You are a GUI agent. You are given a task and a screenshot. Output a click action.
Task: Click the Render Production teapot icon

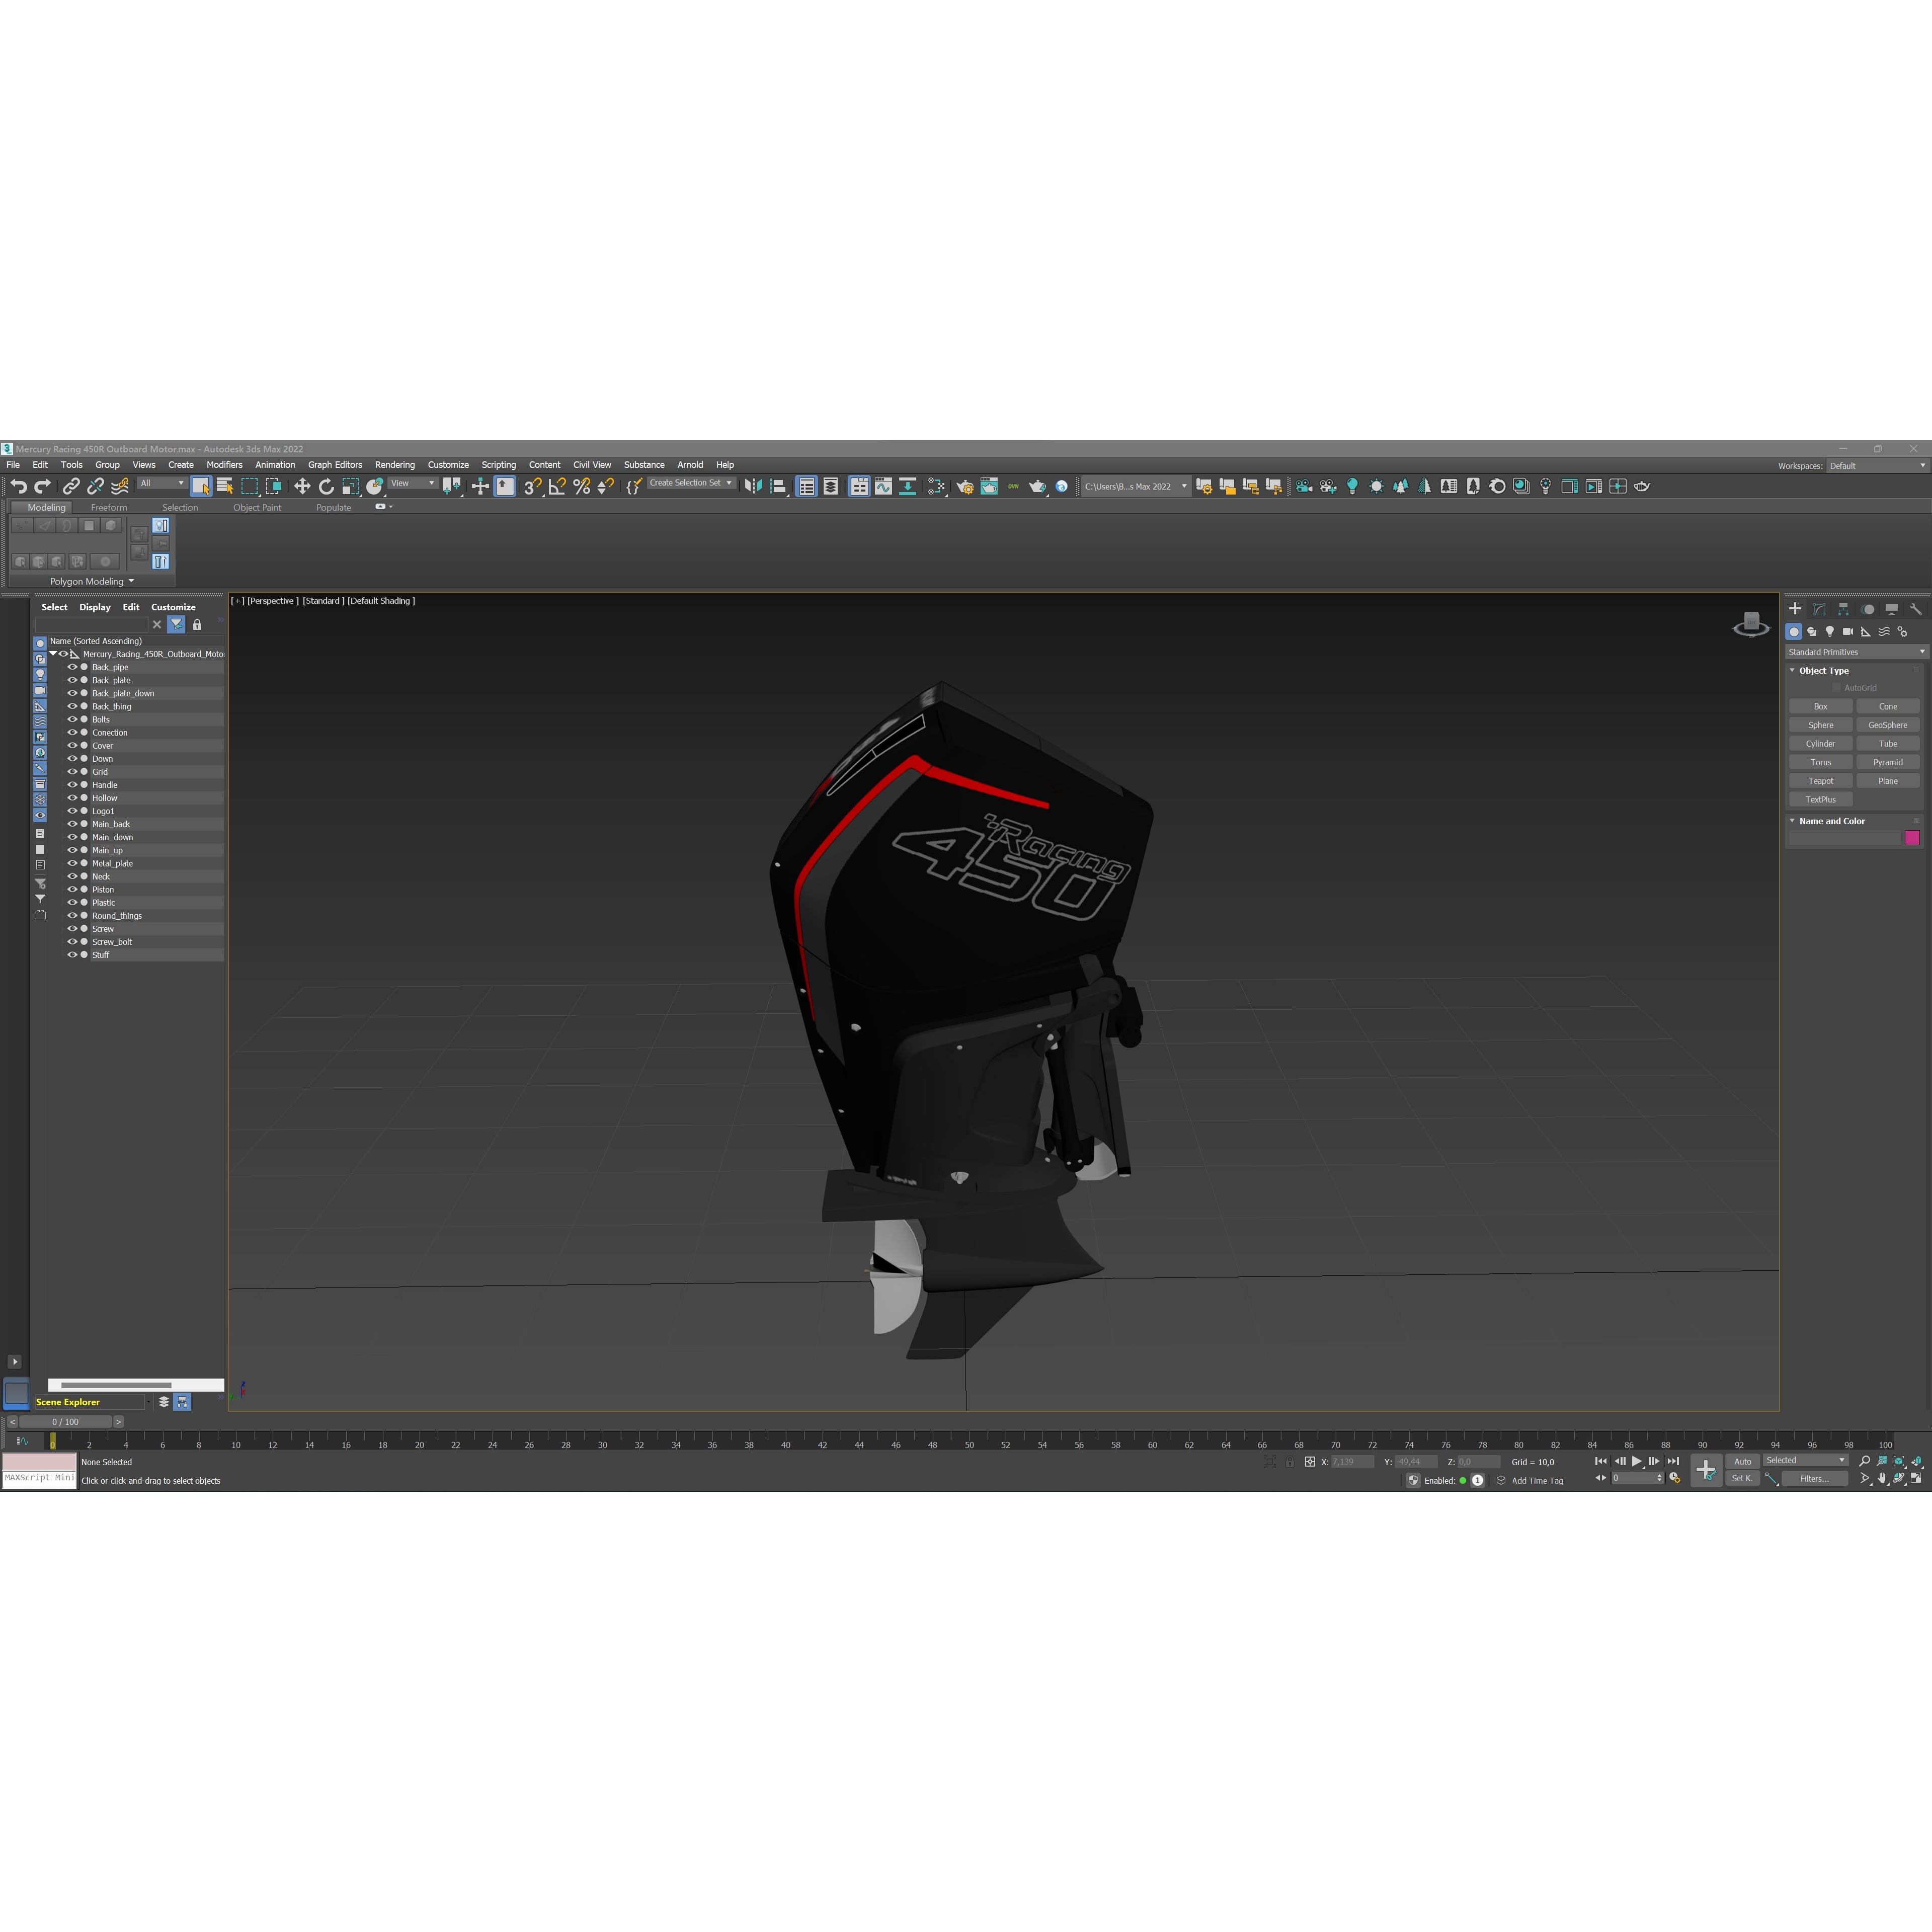point(1643,487)
